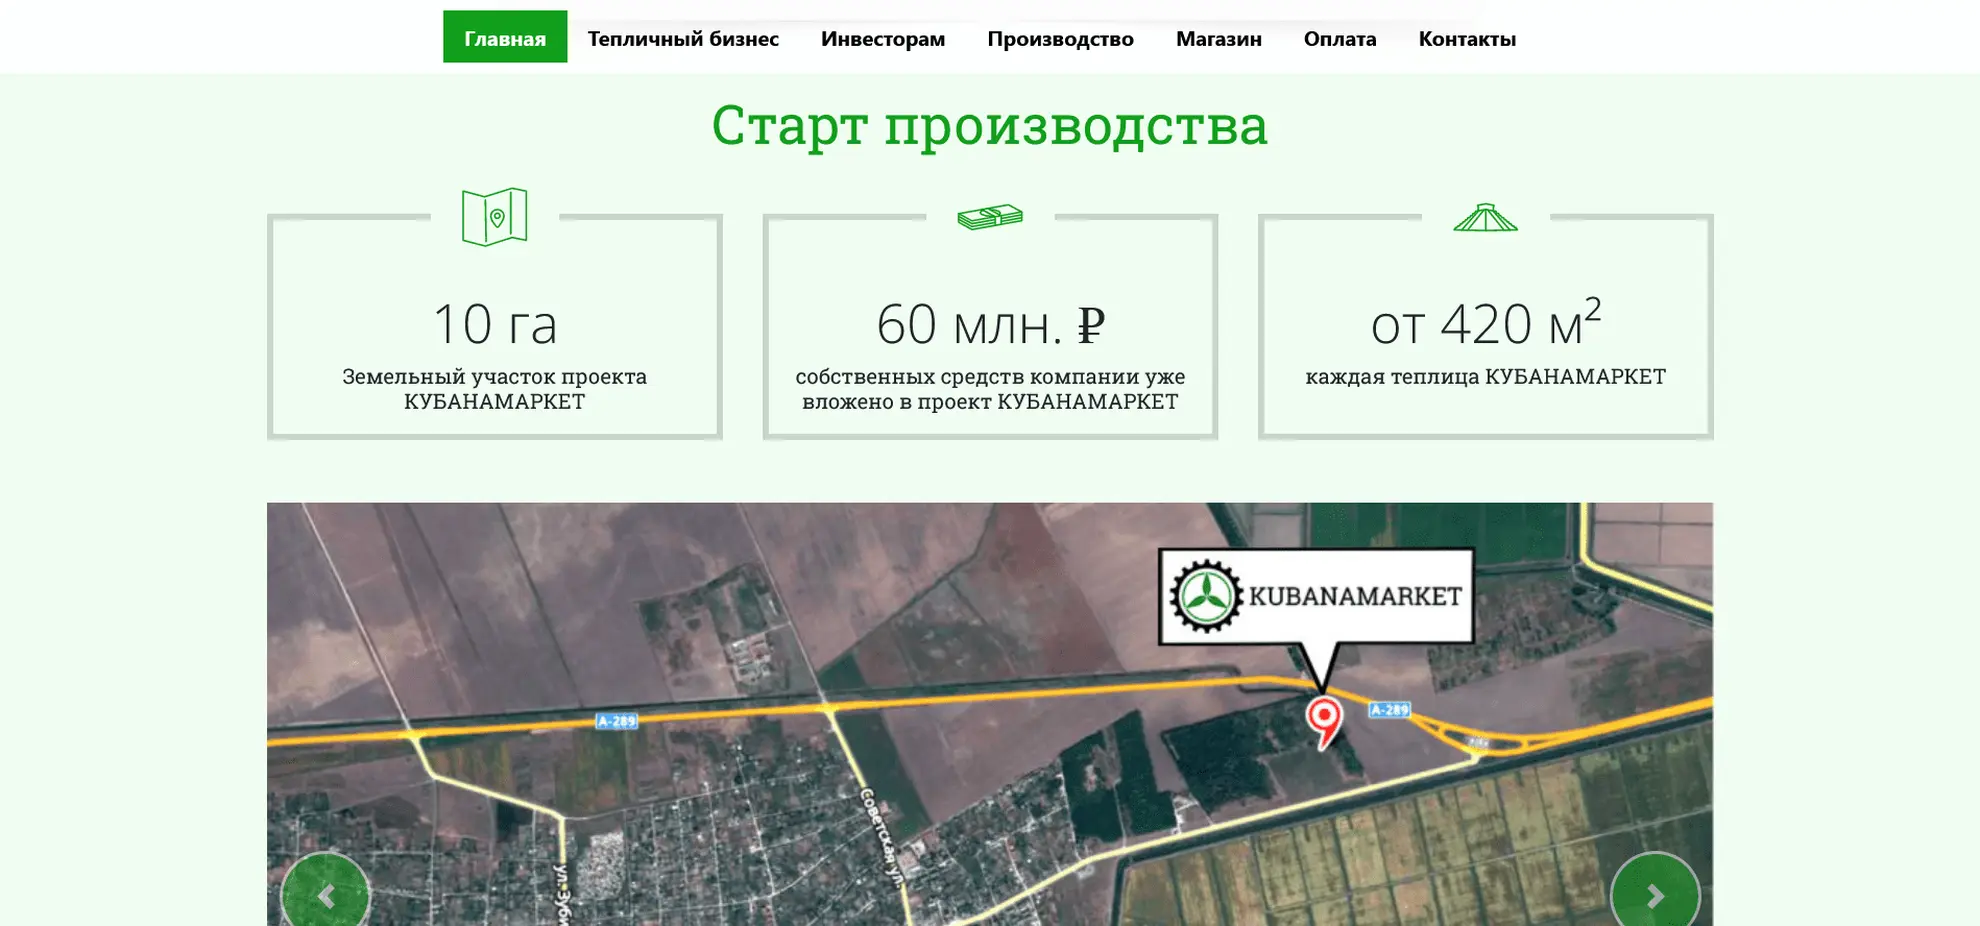The image size is (1980, 926).
Task: Click the folded map icon above 10 га
Action: tap(494, 217)
